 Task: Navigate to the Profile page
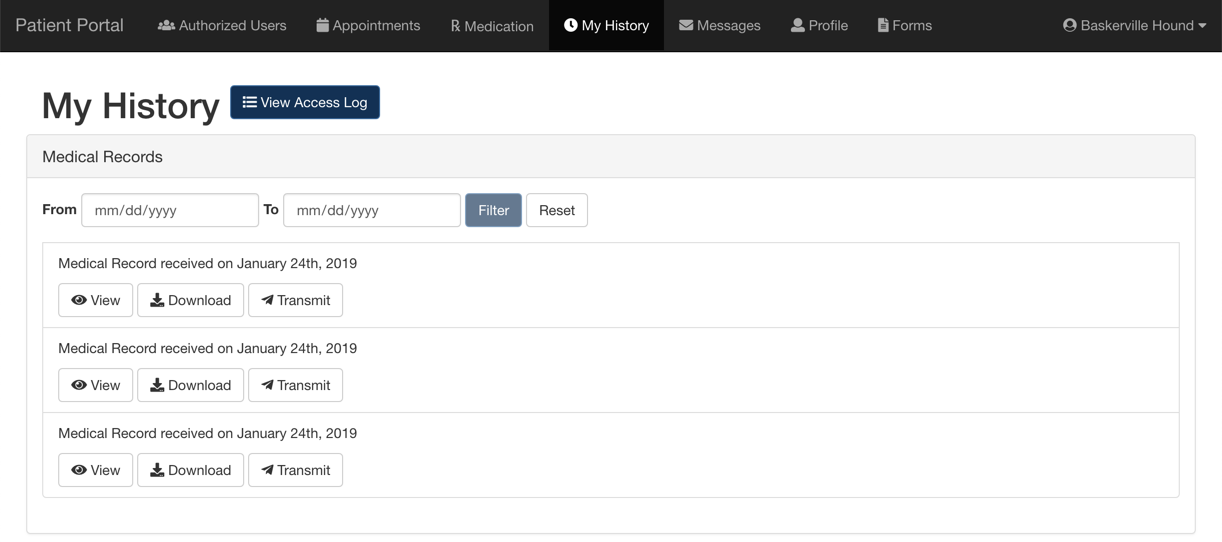[819, 25]
